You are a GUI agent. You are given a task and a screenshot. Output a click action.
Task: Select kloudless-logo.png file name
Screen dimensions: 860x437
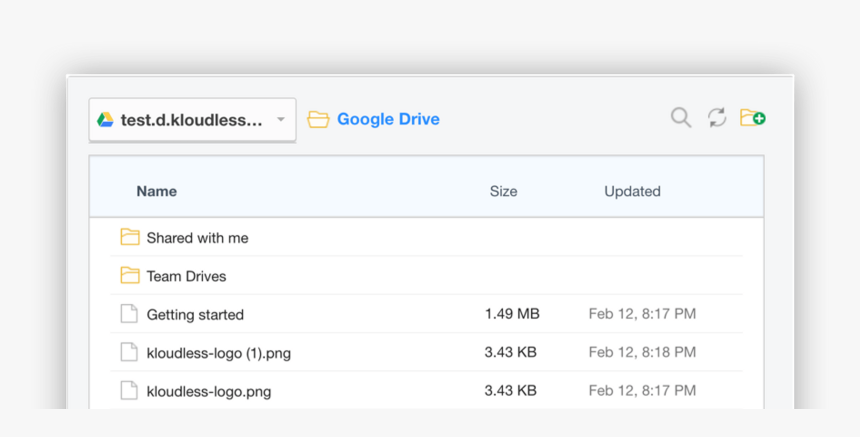(x=209, y=391)
